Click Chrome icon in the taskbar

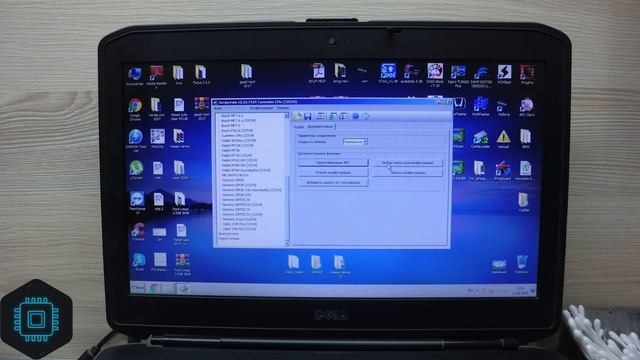click(x=154, y=288)
